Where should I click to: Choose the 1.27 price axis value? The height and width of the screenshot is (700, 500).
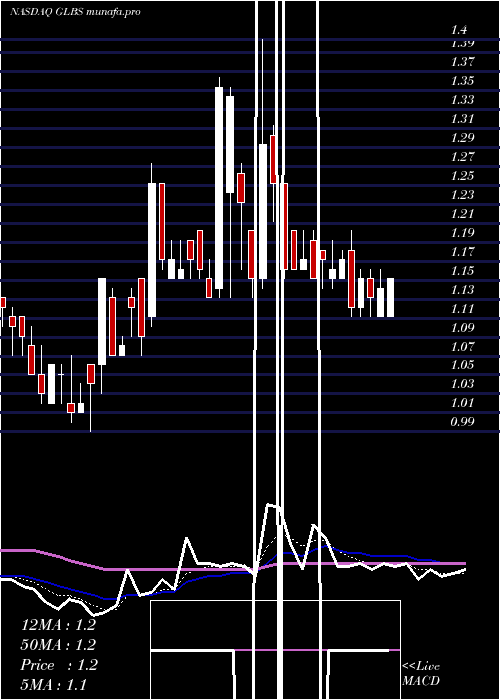[462, 157]
